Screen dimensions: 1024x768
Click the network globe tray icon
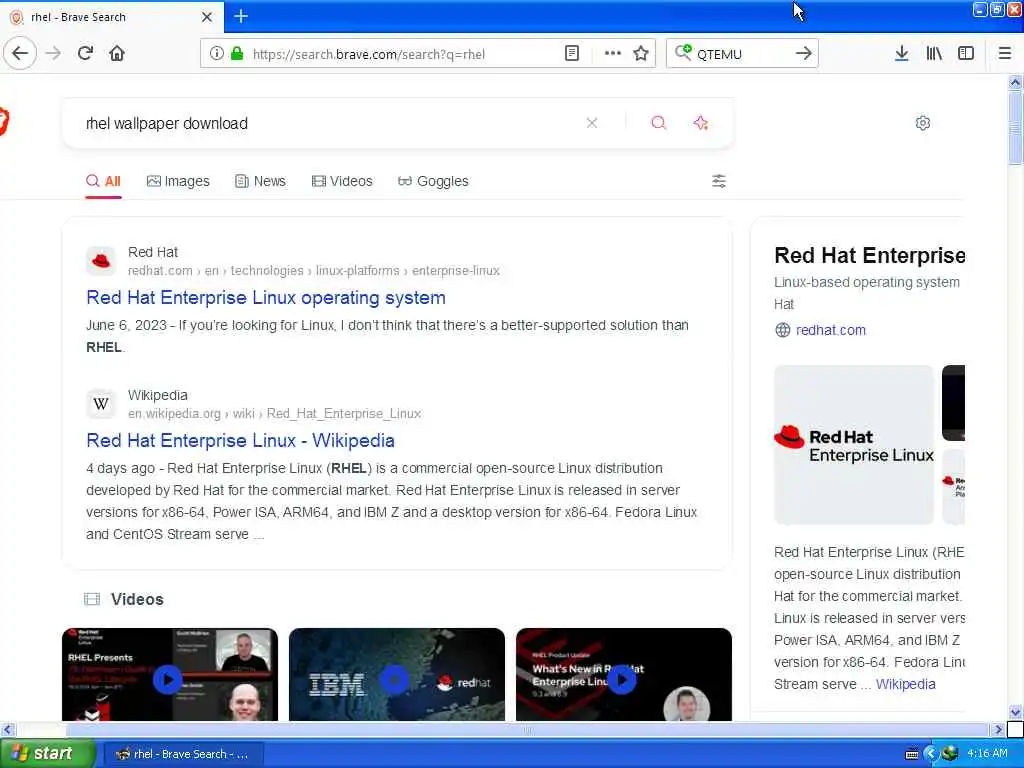950,753
